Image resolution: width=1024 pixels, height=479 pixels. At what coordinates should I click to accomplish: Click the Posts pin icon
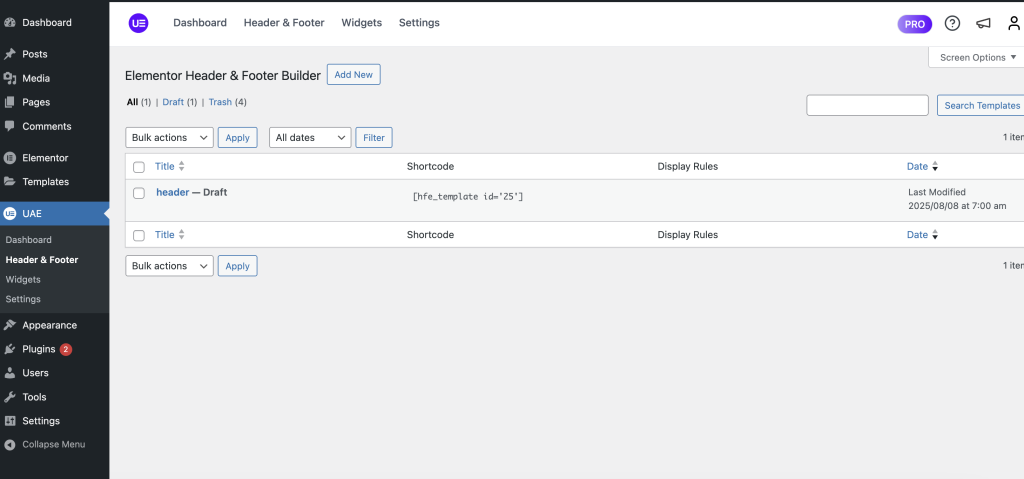point(9,54)
